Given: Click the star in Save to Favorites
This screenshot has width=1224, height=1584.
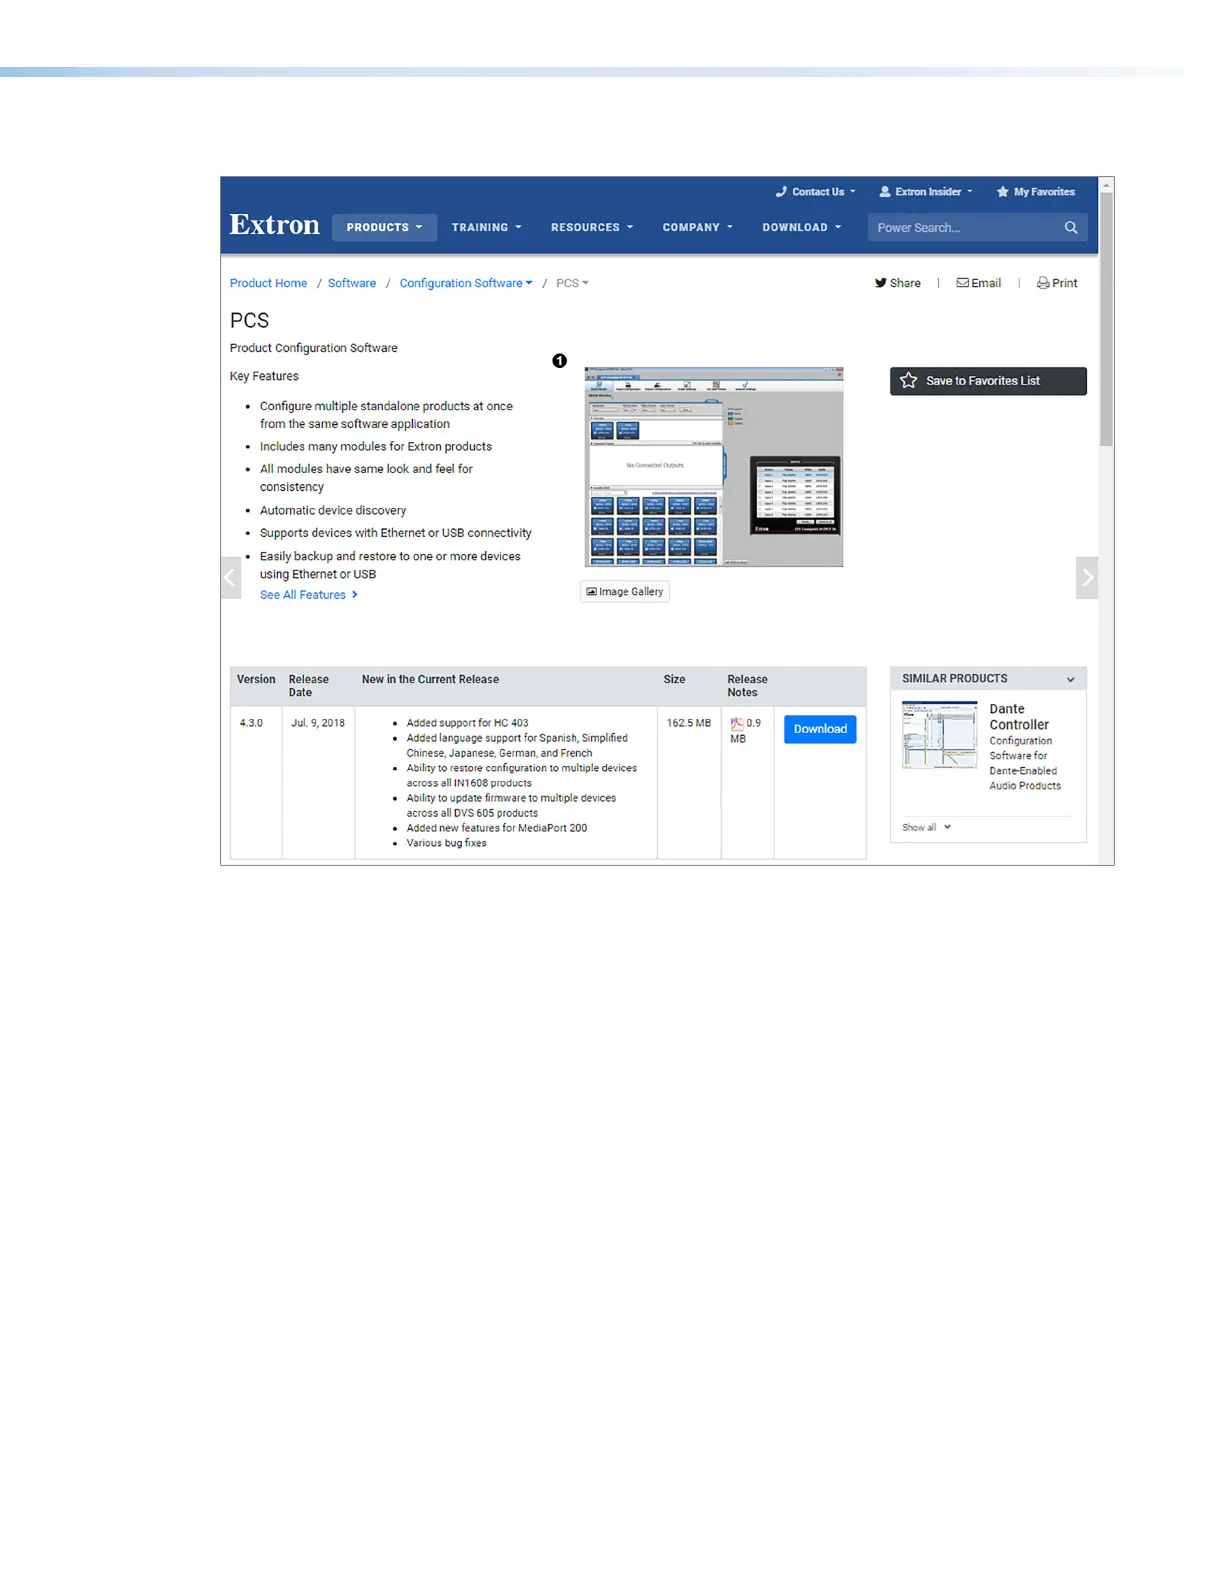Looking at the screenshot, I should (x=908, y=380).
